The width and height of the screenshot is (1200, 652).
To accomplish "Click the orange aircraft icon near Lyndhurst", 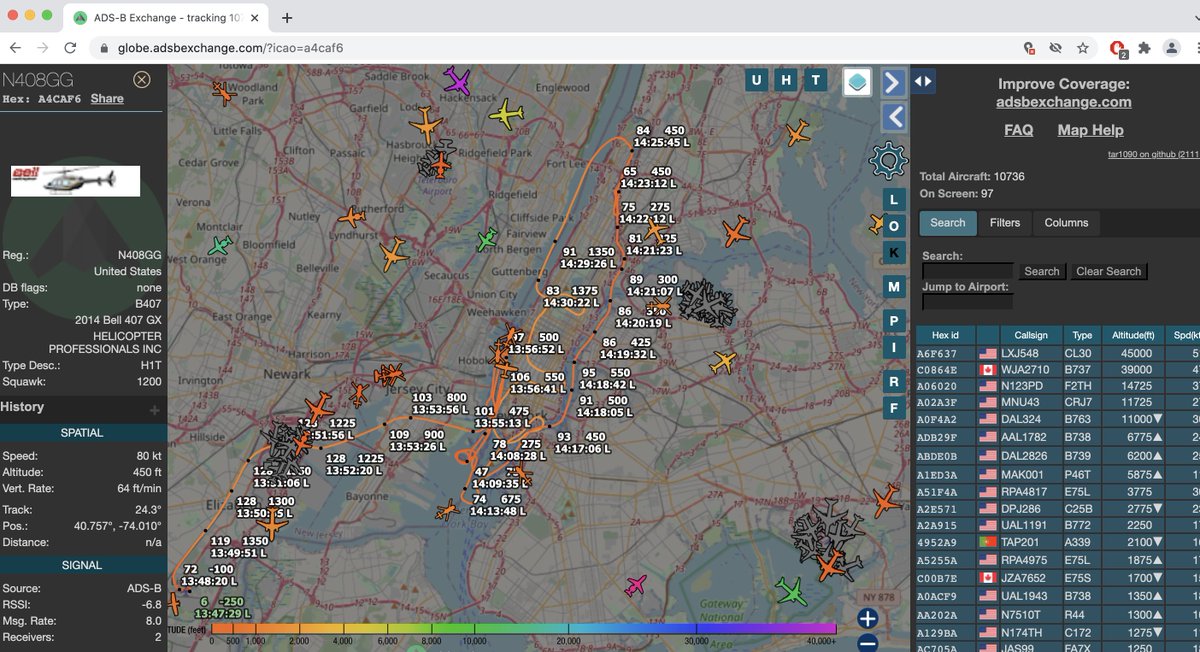I will [352, 216].
